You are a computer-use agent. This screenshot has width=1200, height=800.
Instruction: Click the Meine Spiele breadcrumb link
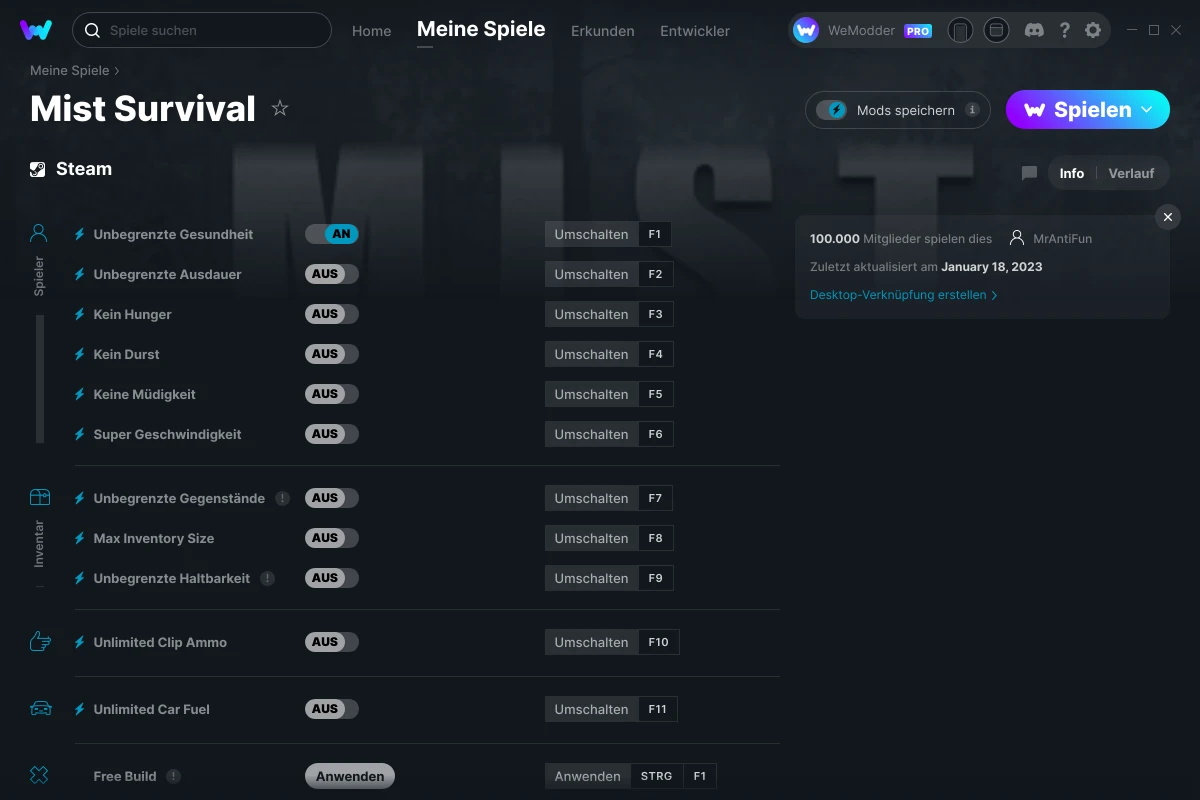(x=70, y=71)
